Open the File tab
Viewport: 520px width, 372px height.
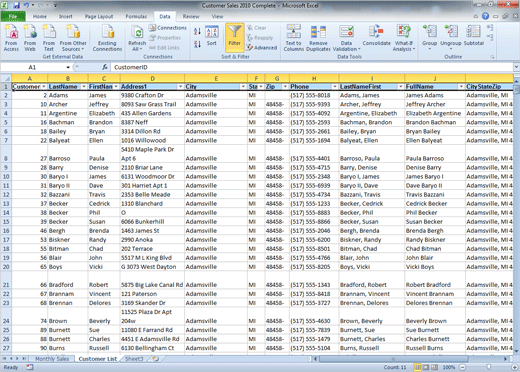[13, 16]
